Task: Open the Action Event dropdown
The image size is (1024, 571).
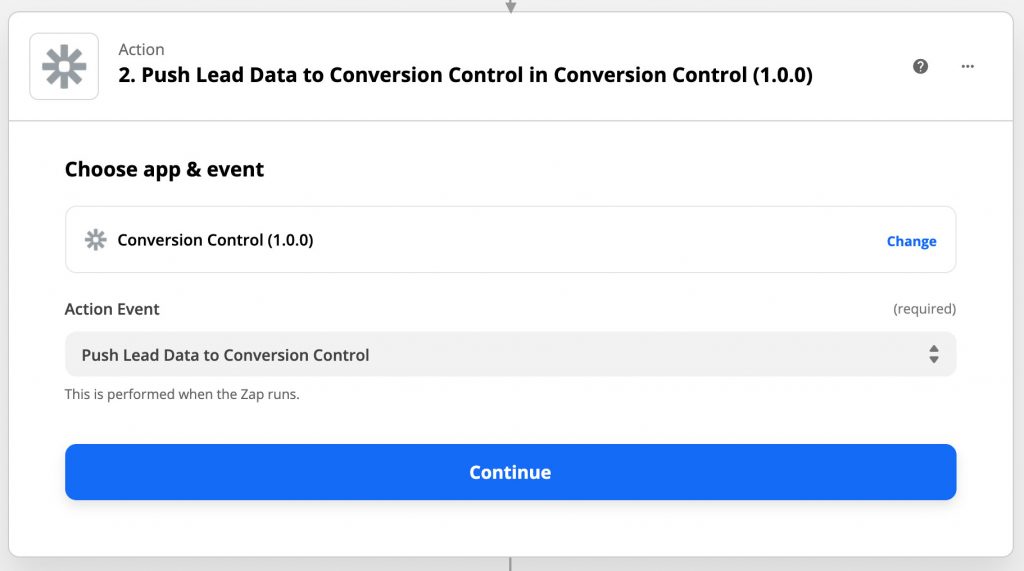Action: [510, 354]
